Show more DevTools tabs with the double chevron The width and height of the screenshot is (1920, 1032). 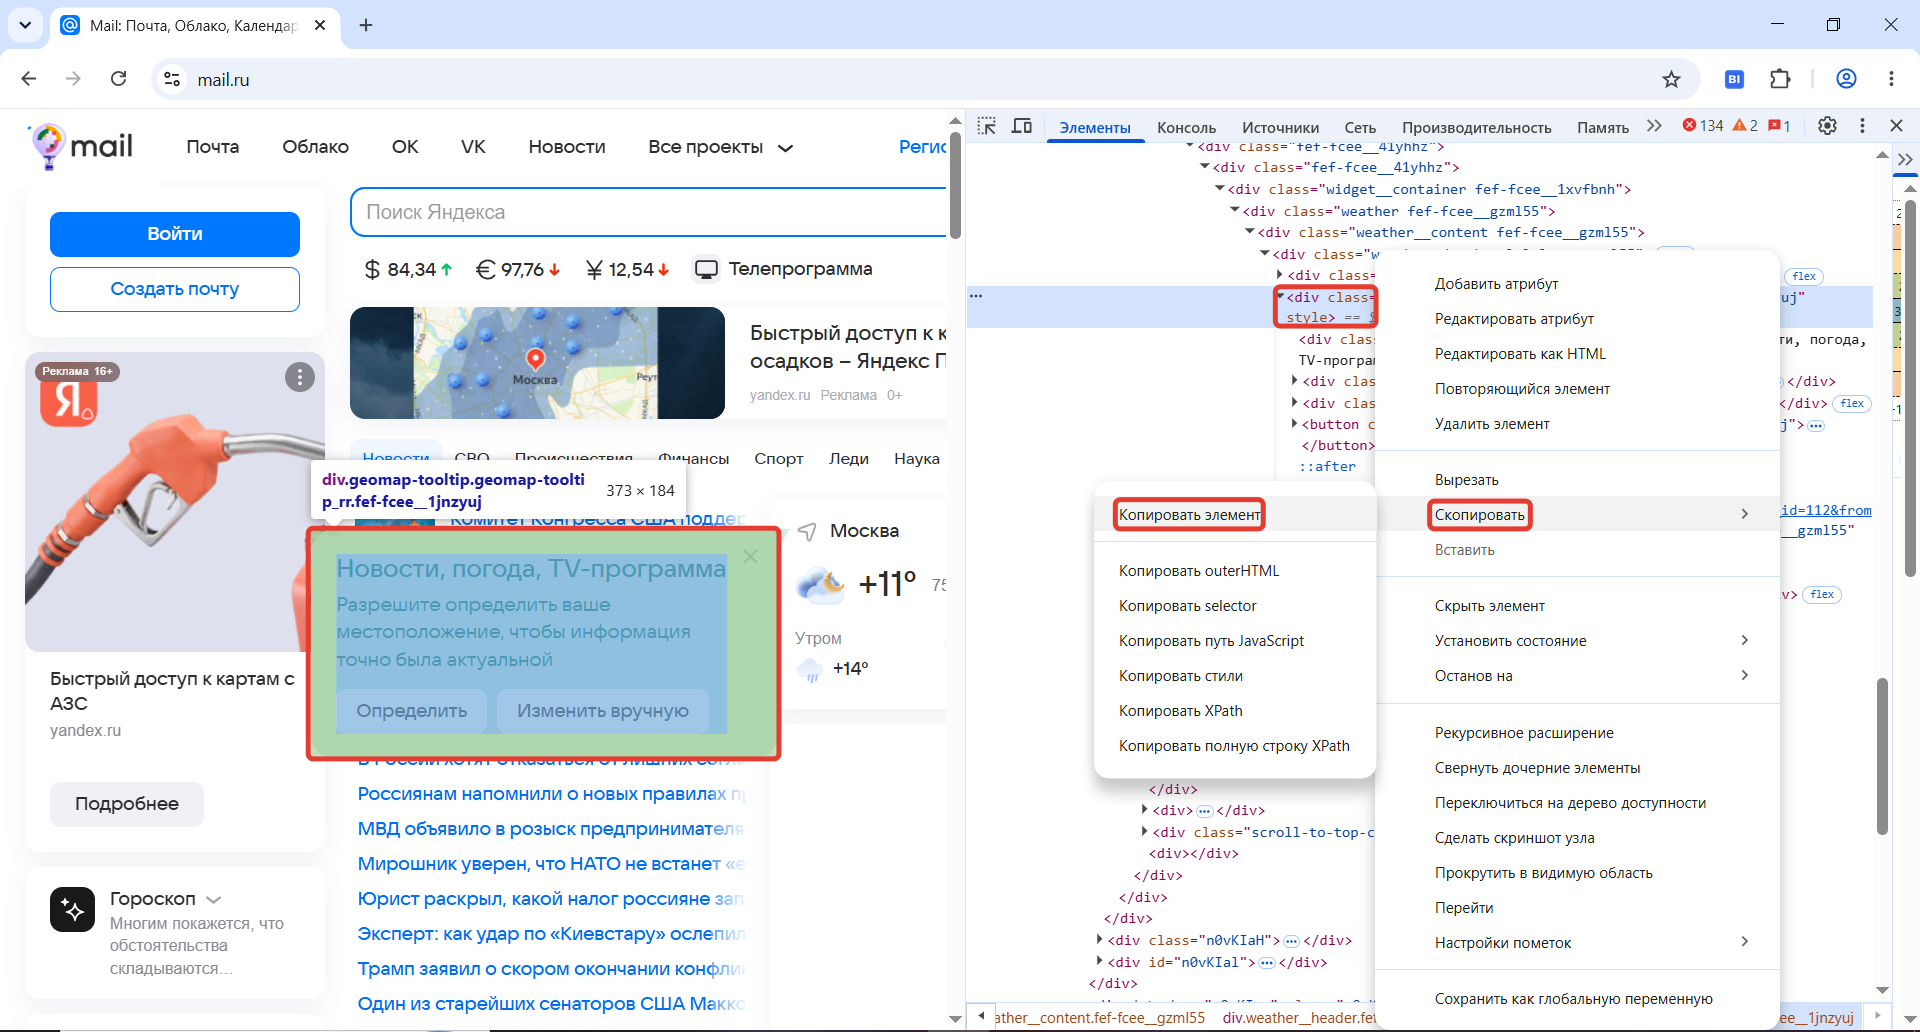(x=1654, y=126)
